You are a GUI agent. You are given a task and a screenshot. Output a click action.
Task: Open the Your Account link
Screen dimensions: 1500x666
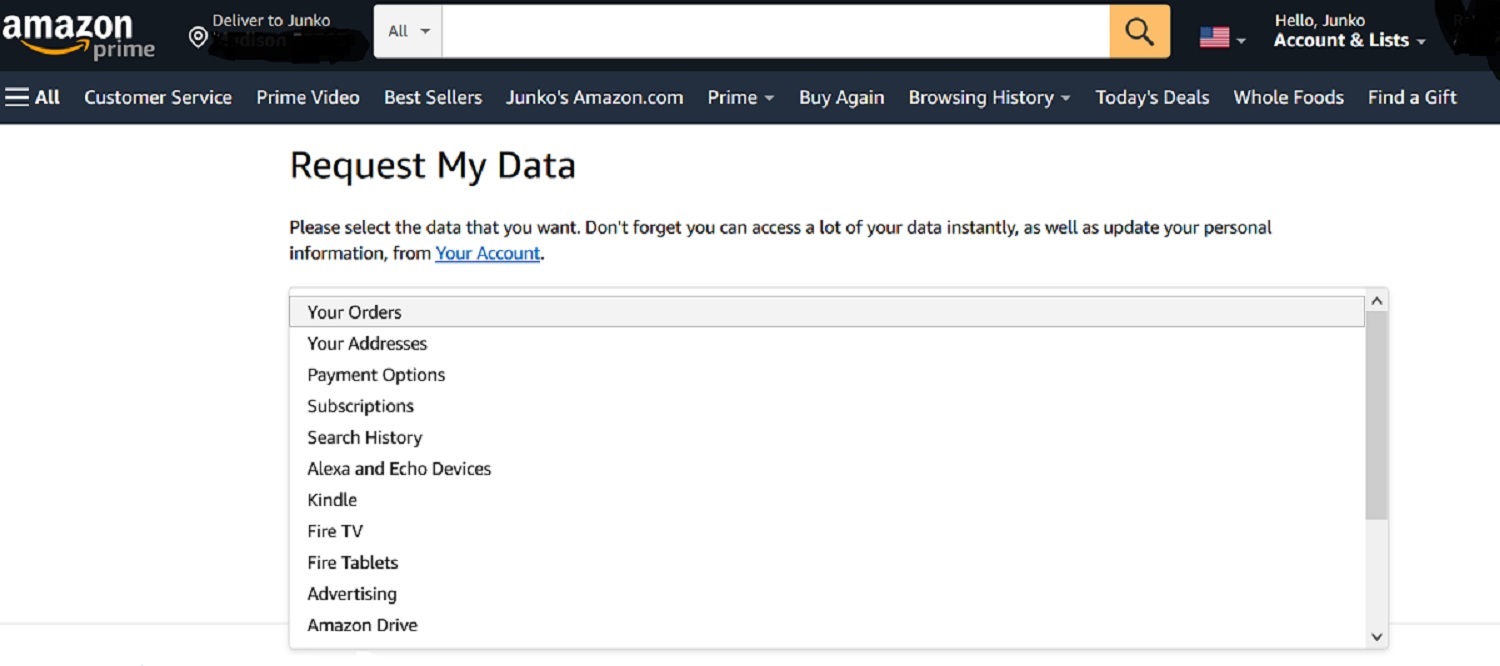[x=487, y=253]
